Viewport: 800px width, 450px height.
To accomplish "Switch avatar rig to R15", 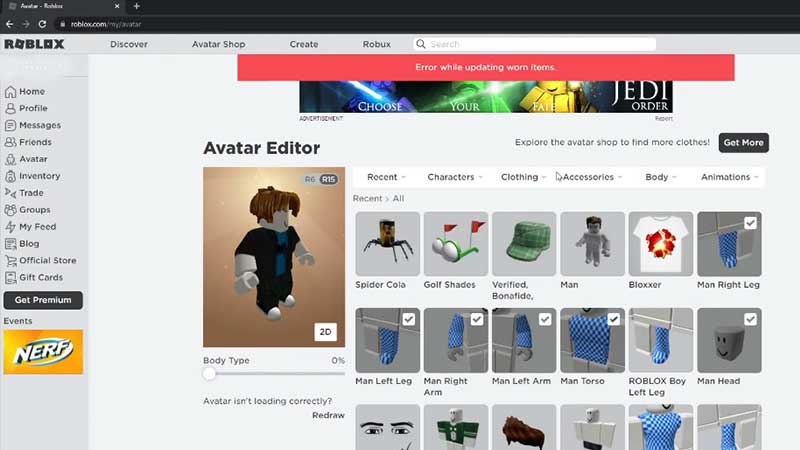I will click(329, 180).
